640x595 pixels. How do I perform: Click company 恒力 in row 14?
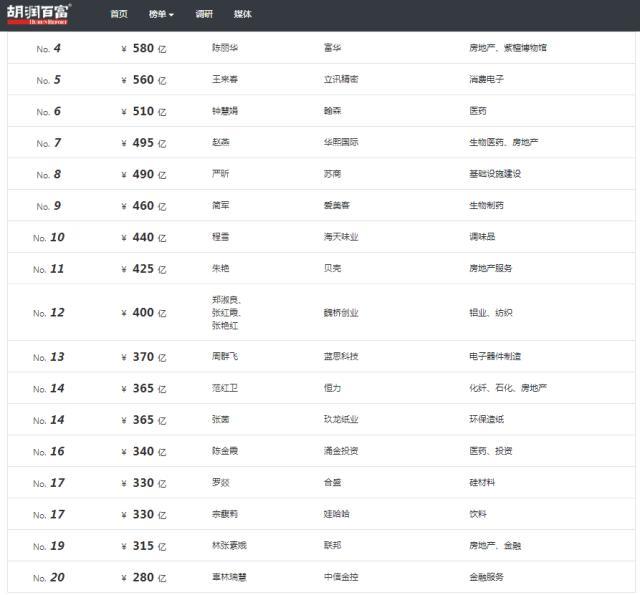pos(332,388)
